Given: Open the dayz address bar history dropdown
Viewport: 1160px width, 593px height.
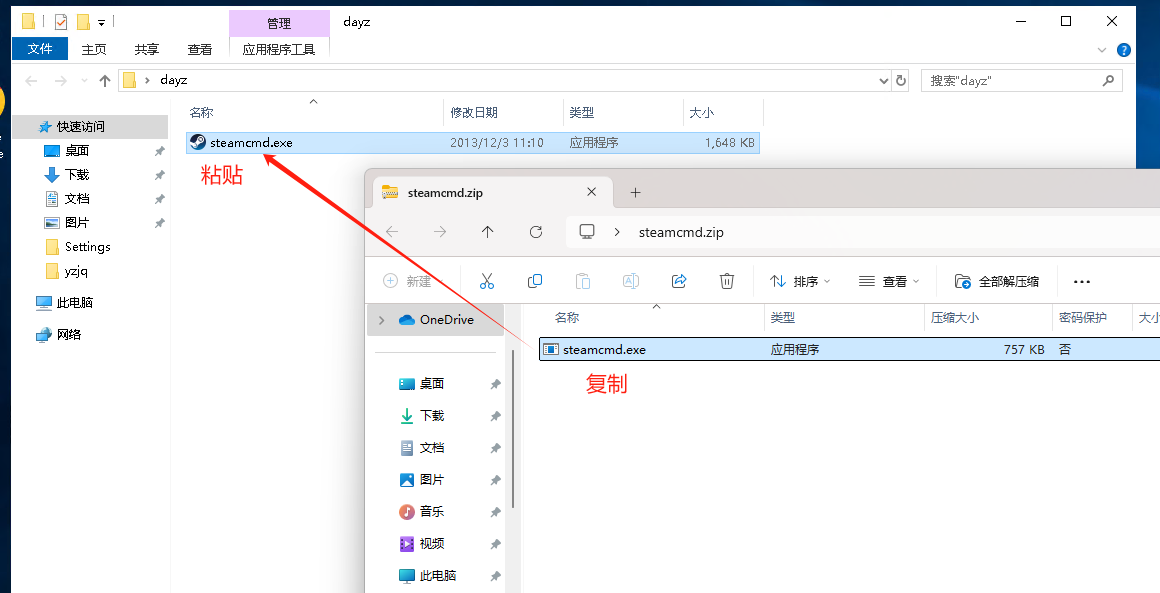Looking at the screenshot, I should click(x=883, y=81).
